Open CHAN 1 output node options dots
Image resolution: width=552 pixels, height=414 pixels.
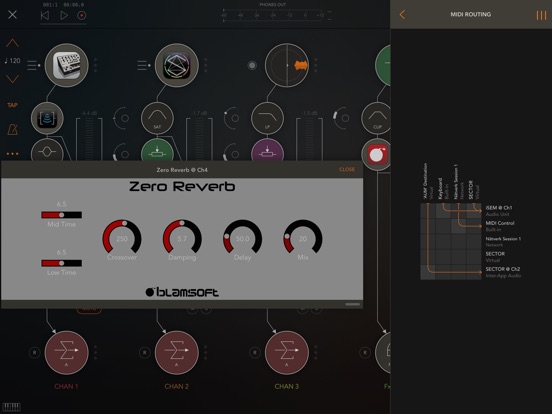[96, 352]
